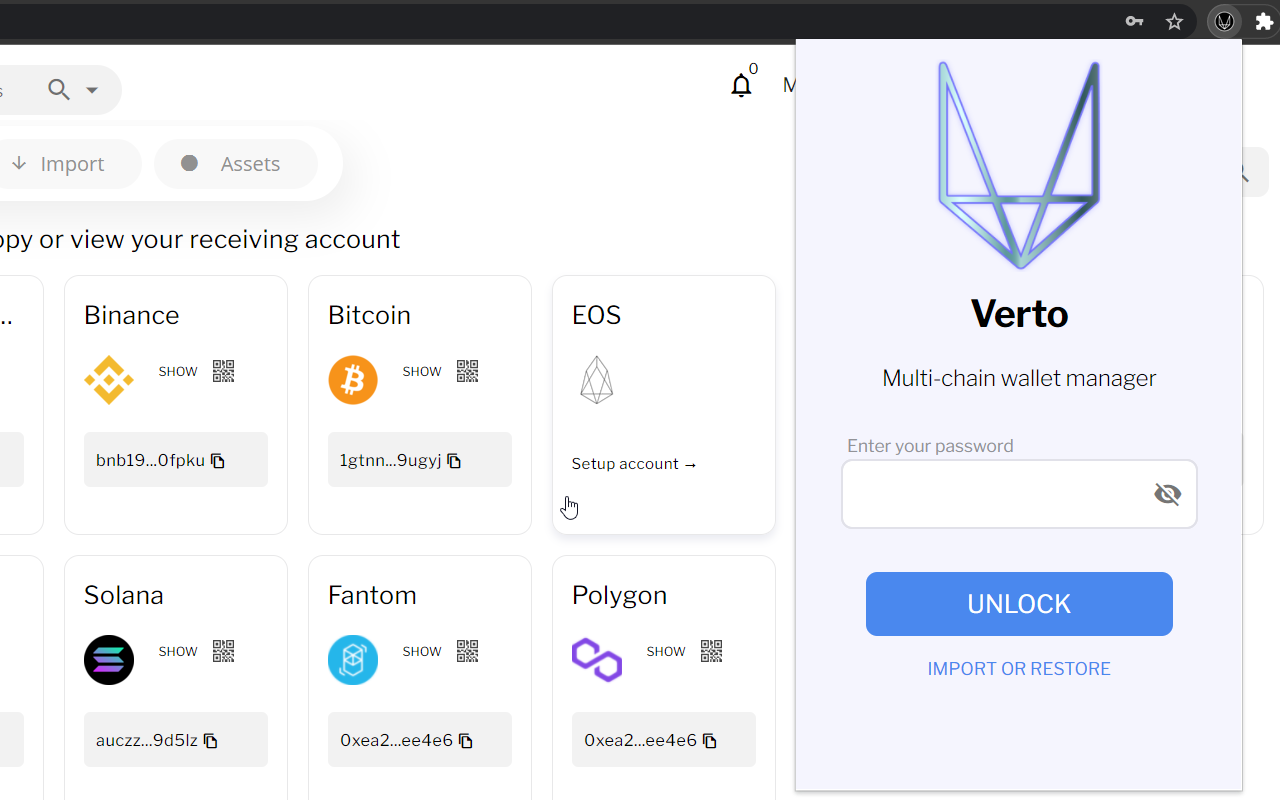Copy the Polygon address 0xea2...ee4e6

pos(710,741)
